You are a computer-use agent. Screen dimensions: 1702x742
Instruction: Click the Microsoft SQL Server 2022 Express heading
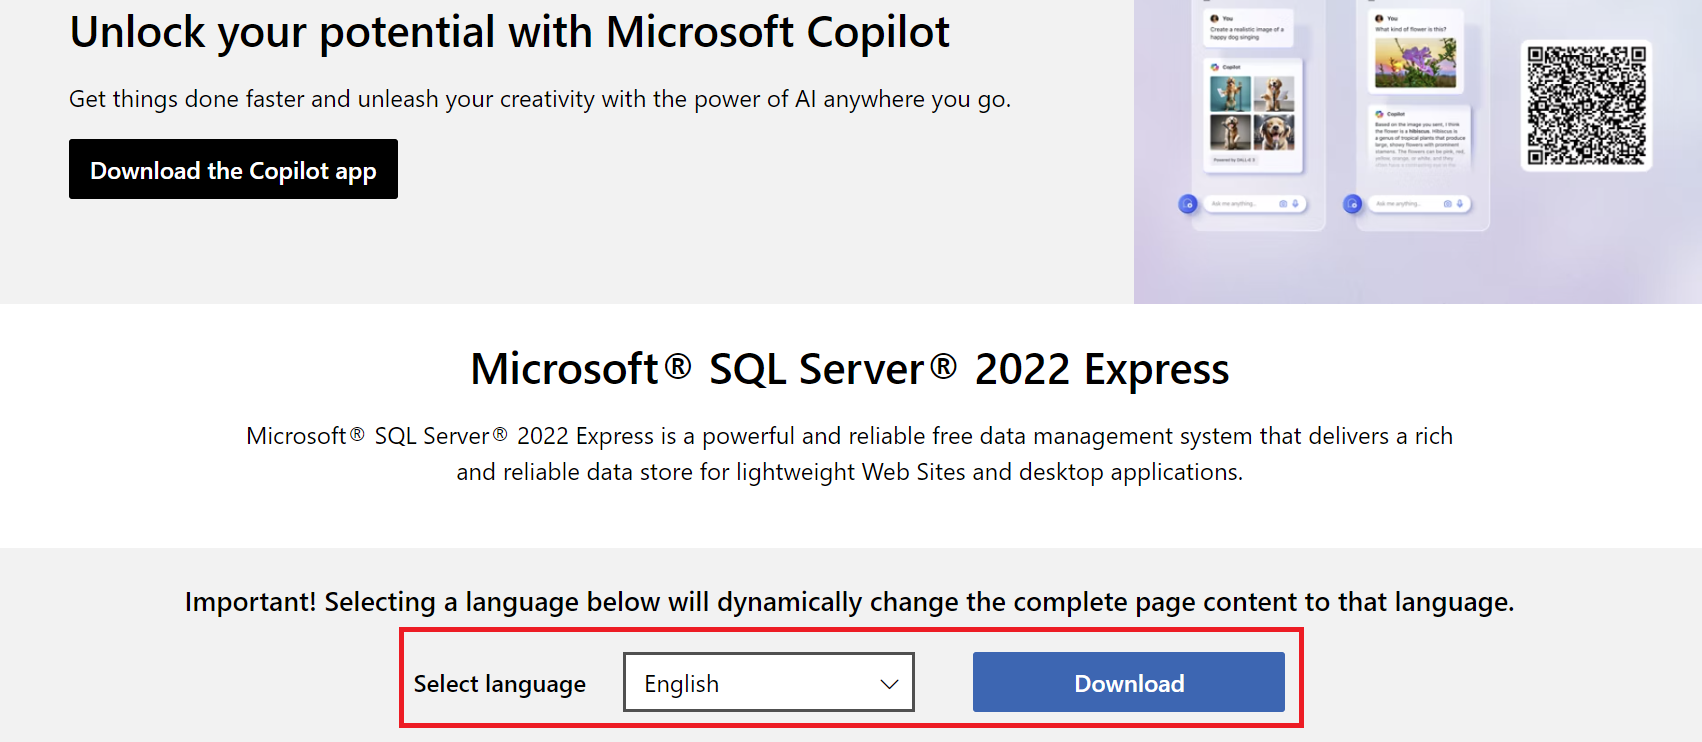coord(850,369)
